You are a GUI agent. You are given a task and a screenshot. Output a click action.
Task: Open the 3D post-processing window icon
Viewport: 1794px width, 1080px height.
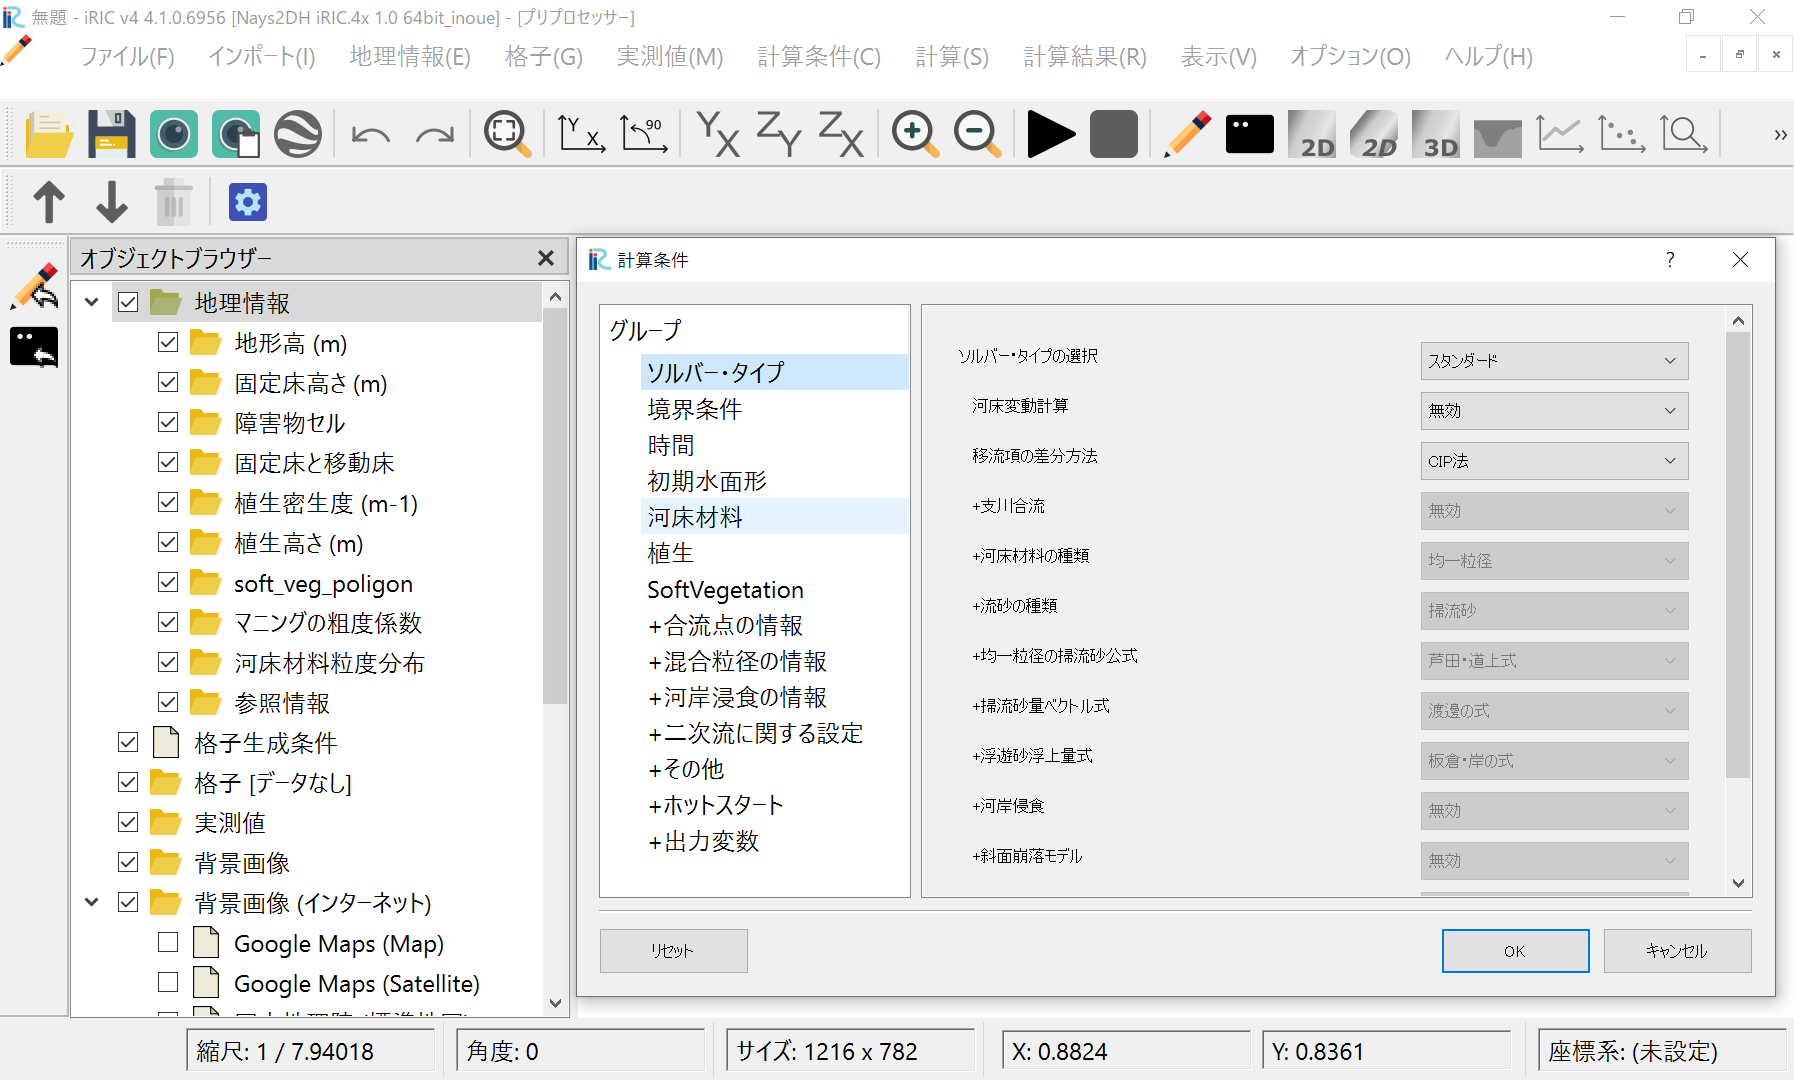pos(1436,134)
